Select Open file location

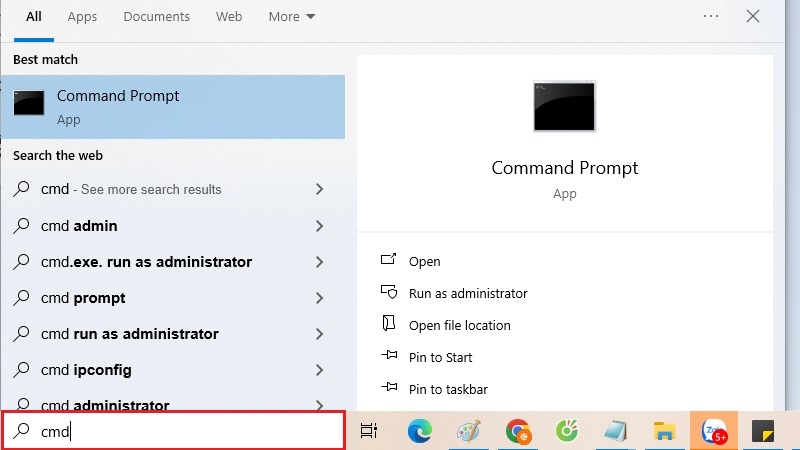point(459,326)
